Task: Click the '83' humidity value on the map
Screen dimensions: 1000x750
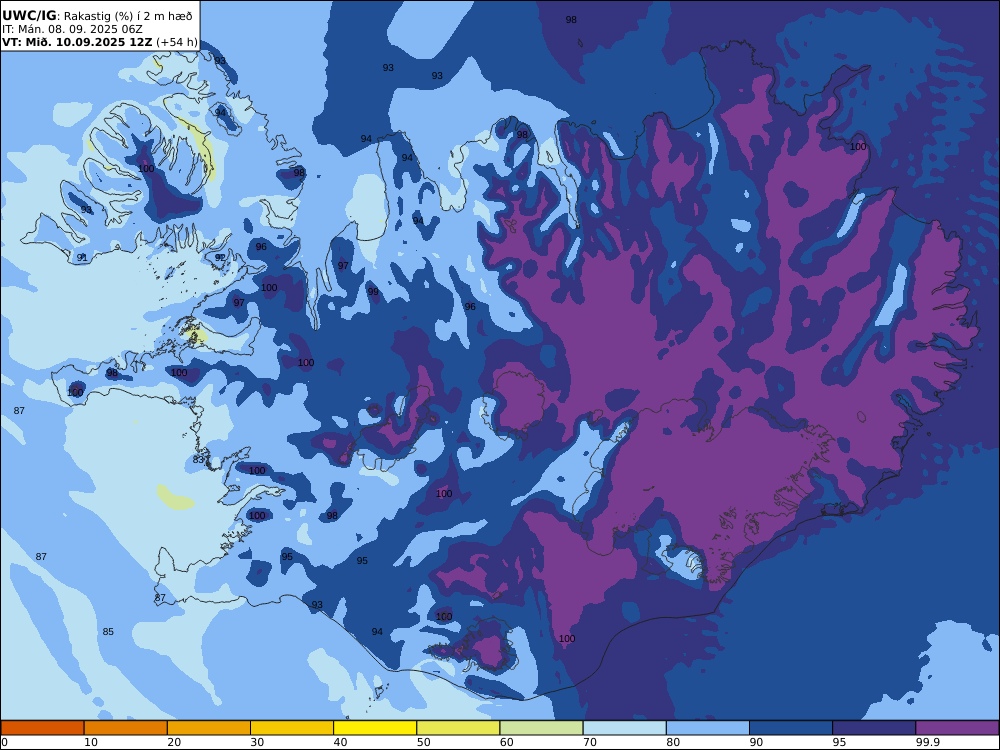Action: (x=198, y=460)
